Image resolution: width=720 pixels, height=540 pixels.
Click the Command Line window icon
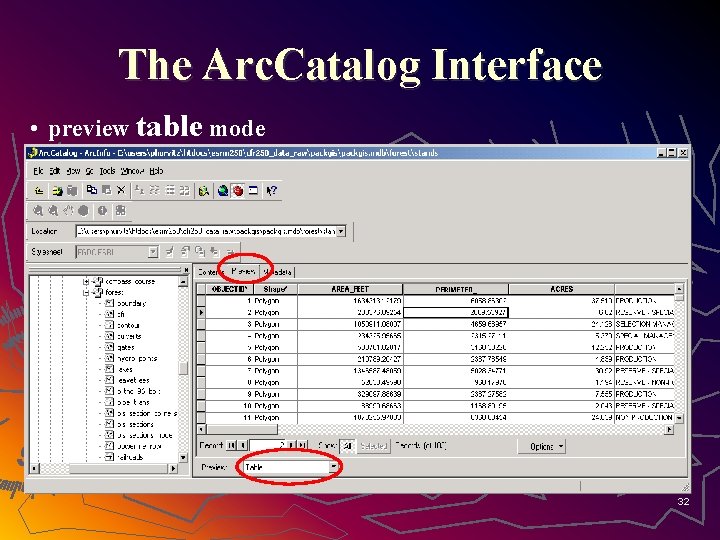[x=253, y=191]
